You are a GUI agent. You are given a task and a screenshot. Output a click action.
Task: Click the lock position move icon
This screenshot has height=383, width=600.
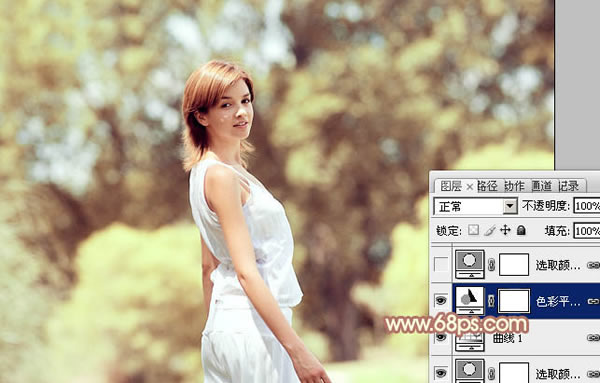[505, 230]
